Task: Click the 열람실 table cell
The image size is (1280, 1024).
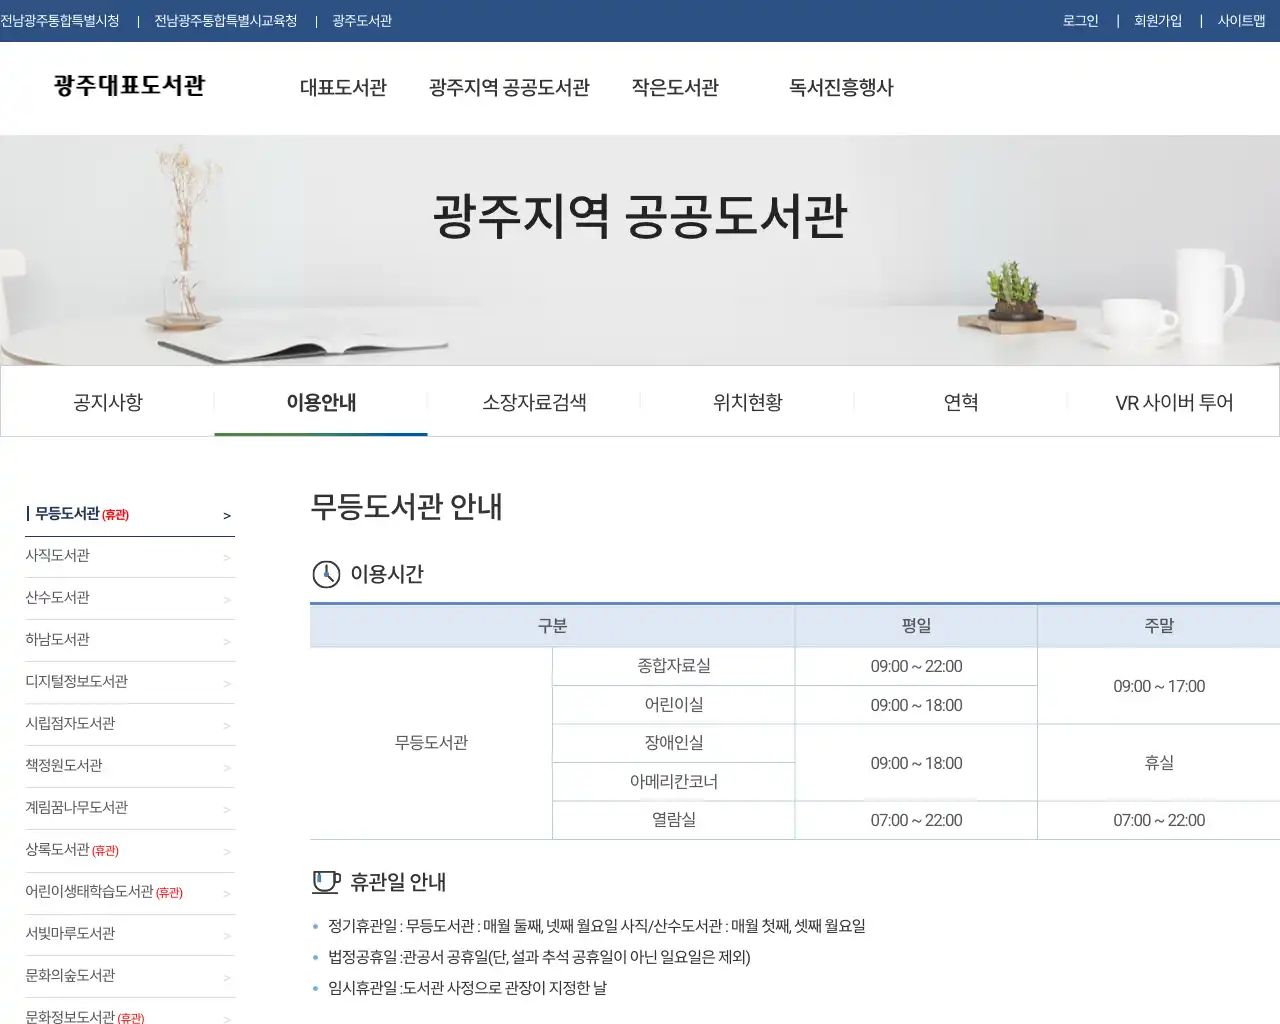Action: 674,820
